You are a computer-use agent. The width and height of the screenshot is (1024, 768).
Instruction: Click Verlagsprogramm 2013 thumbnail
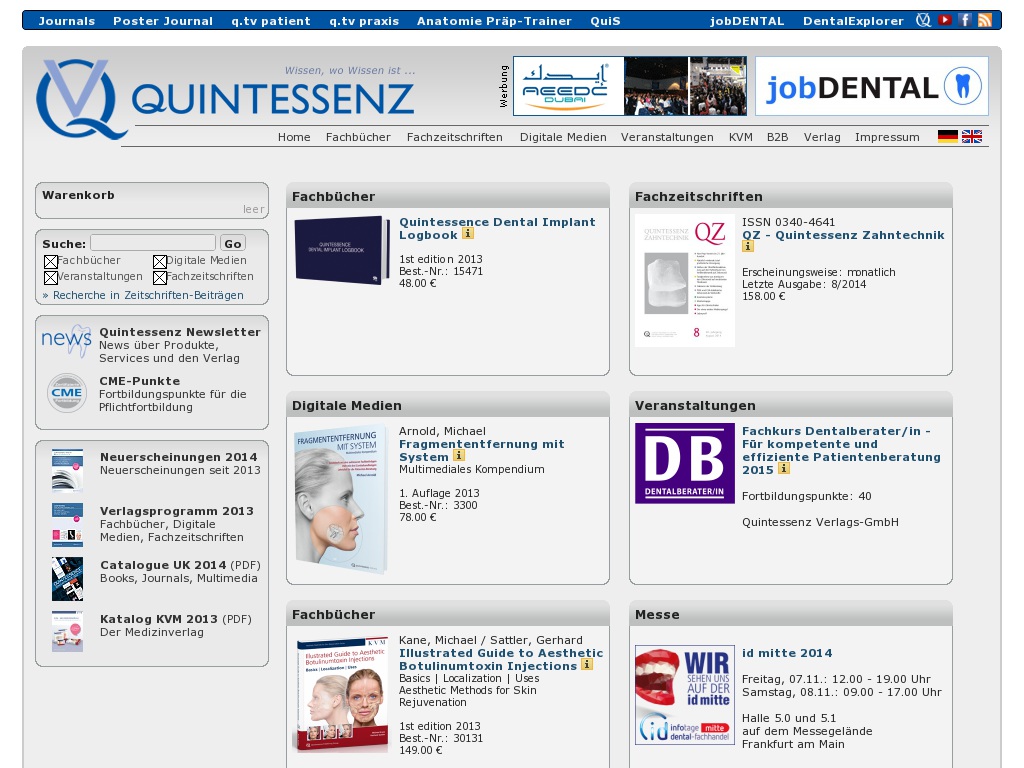pyautogui.click(x=67, y=524)
